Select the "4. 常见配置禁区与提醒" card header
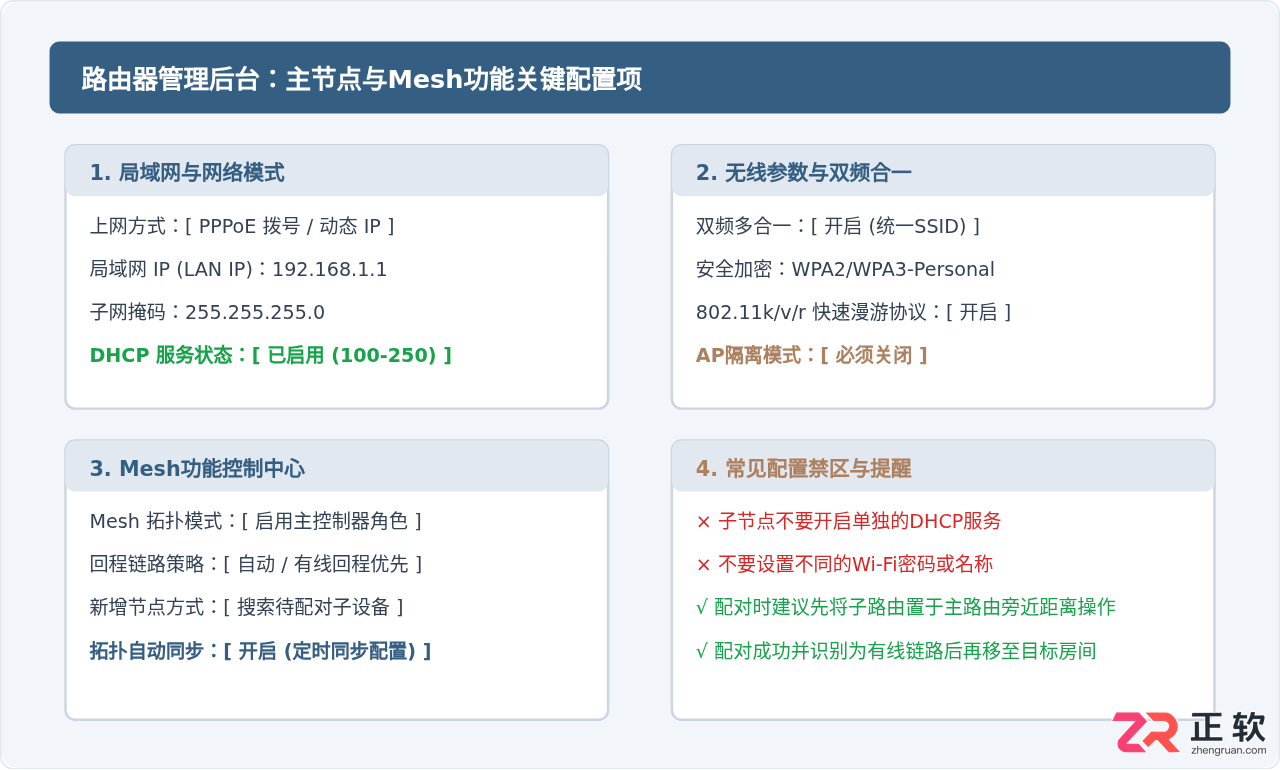The image size is (1280, 770). pos(943,467)
